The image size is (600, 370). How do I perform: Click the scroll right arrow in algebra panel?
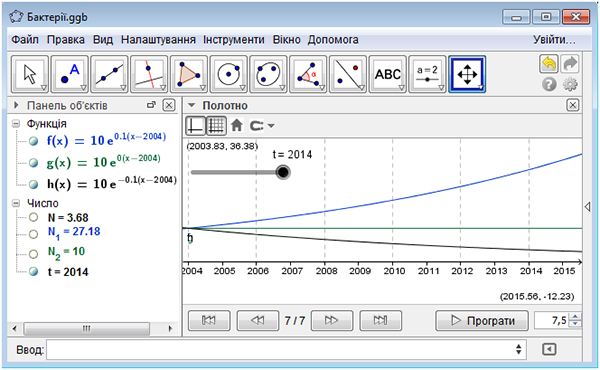(170, 328)
